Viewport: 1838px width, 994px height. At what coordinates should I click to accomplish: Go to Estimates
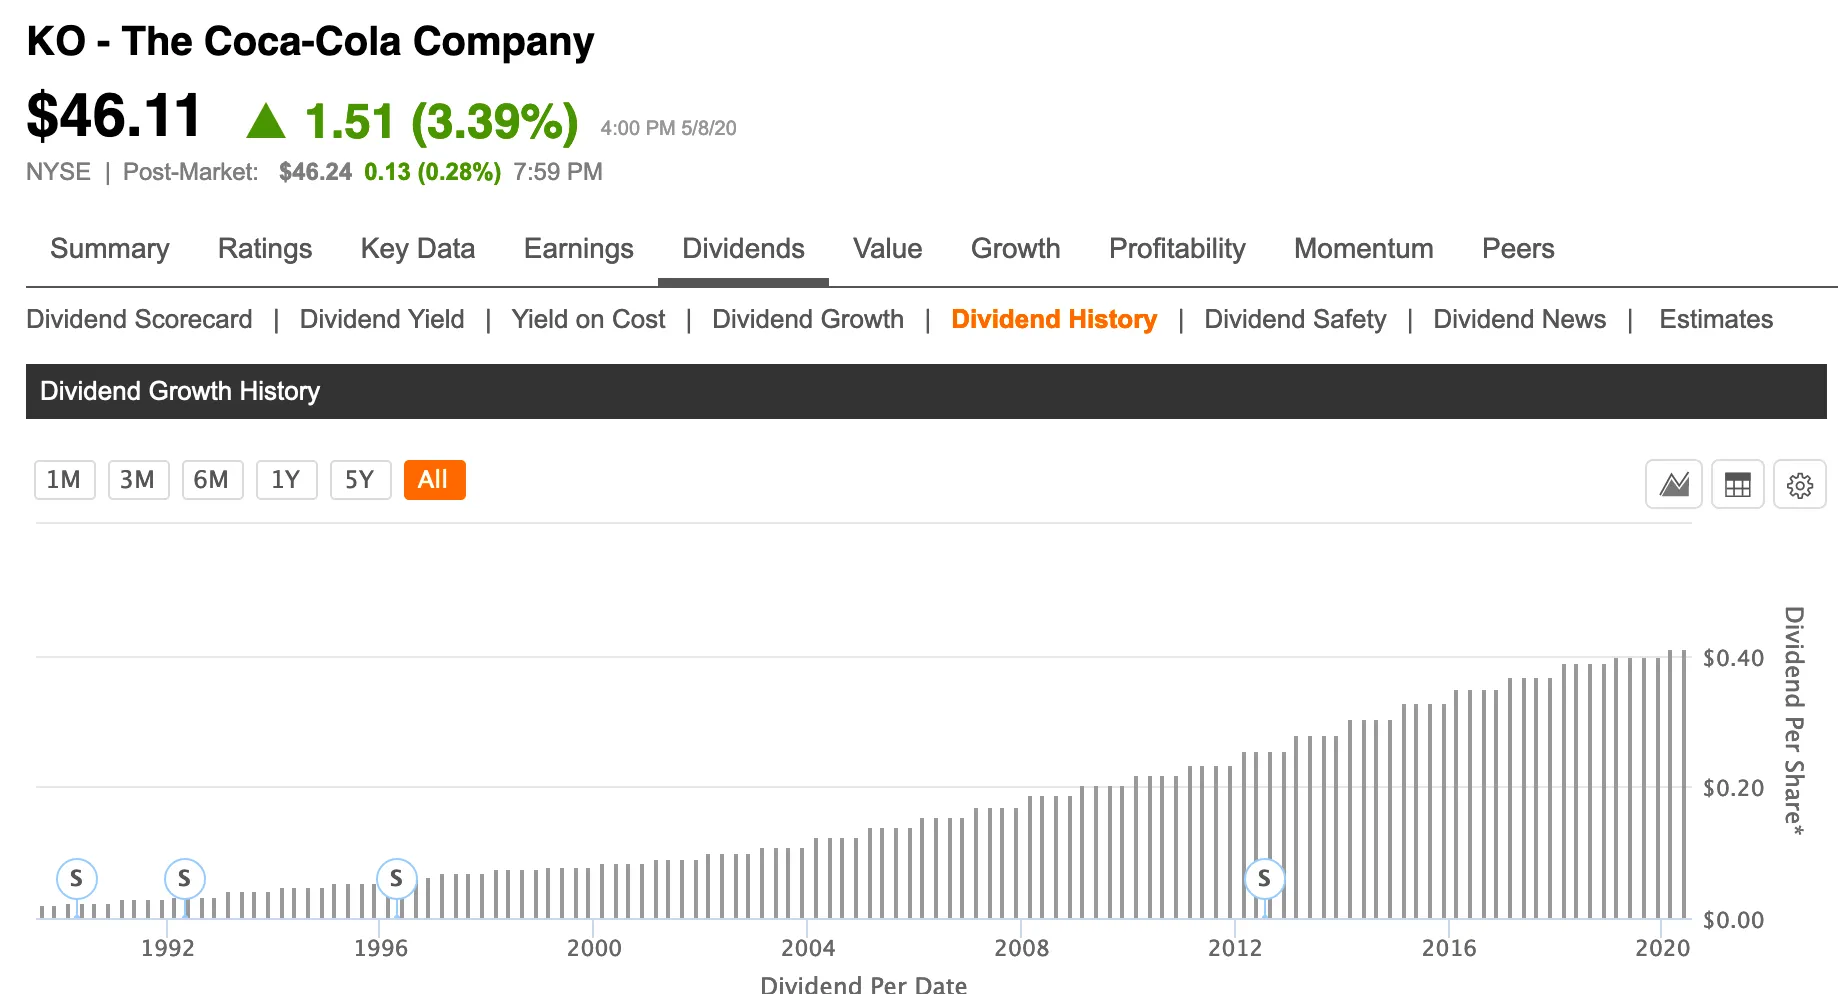pos(1716,319)
